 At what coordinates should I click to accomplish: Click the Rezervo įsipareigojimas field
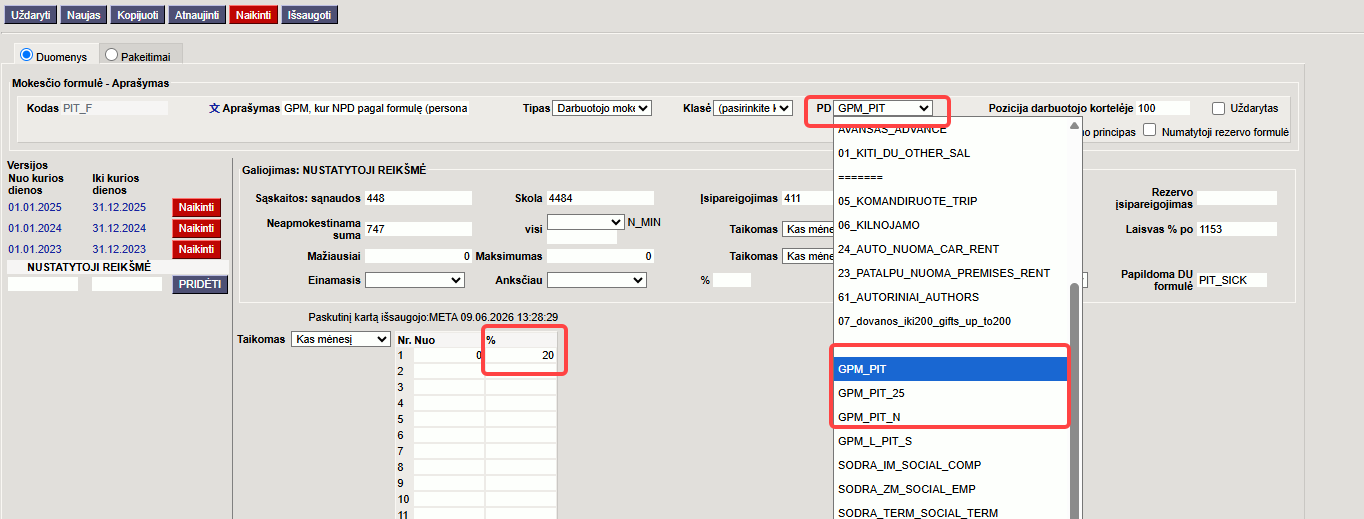tap(1238, 198)
